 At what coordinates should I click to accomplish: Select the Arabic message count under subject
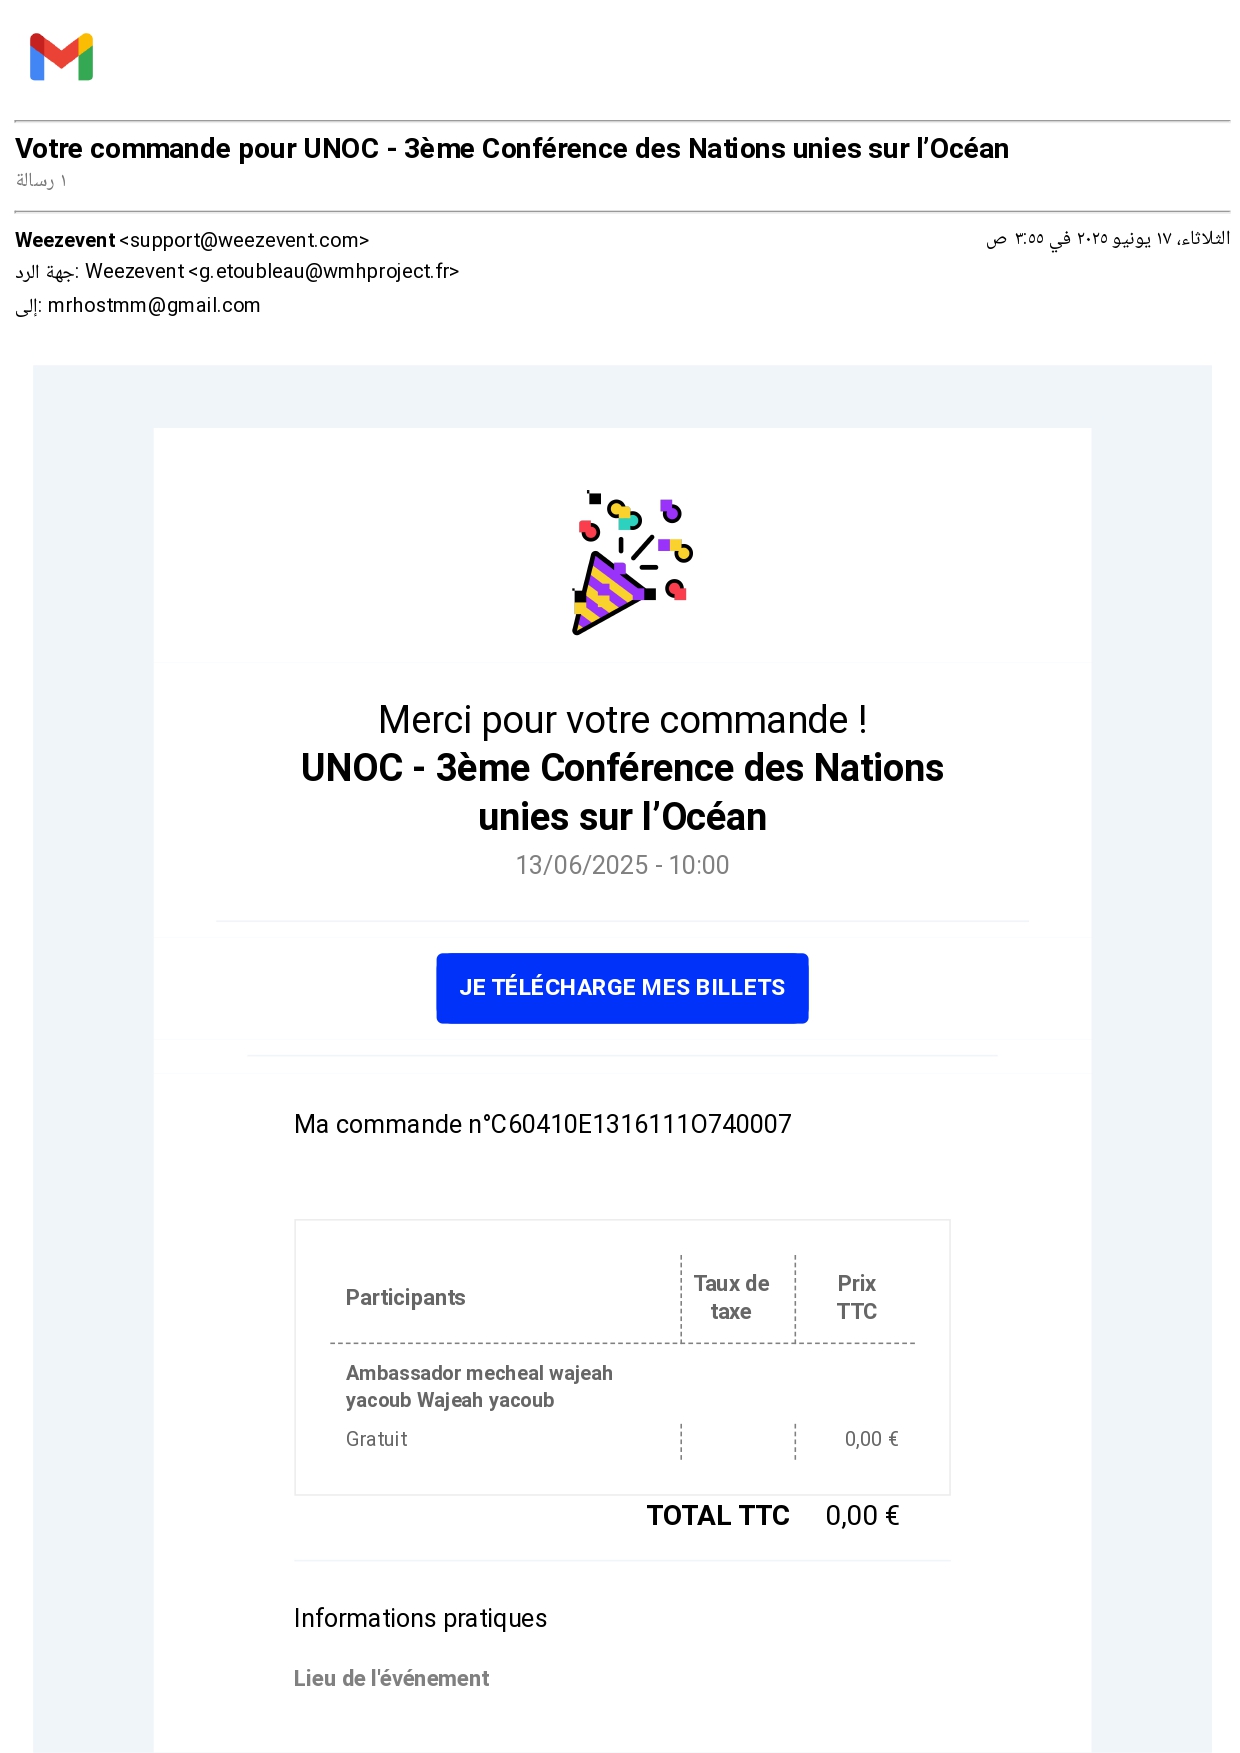pos(41,181)
